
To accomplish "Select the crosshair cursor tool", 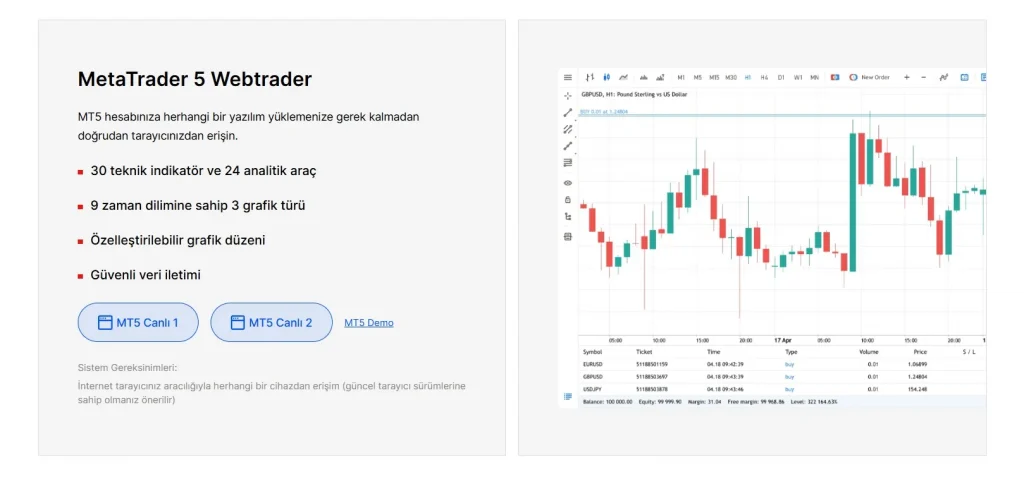I will [568, 95].
